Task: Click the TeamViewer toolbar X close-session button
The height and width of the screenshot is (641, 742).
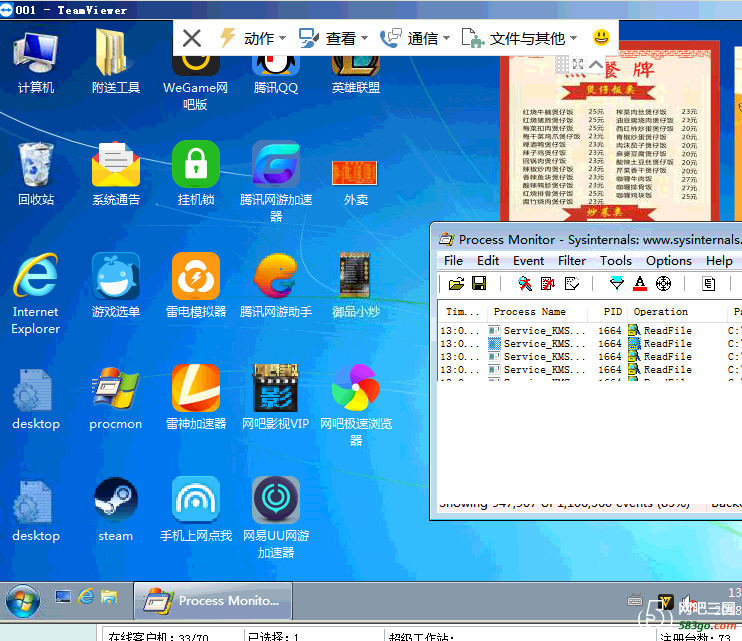Action: tap(192, 38)
